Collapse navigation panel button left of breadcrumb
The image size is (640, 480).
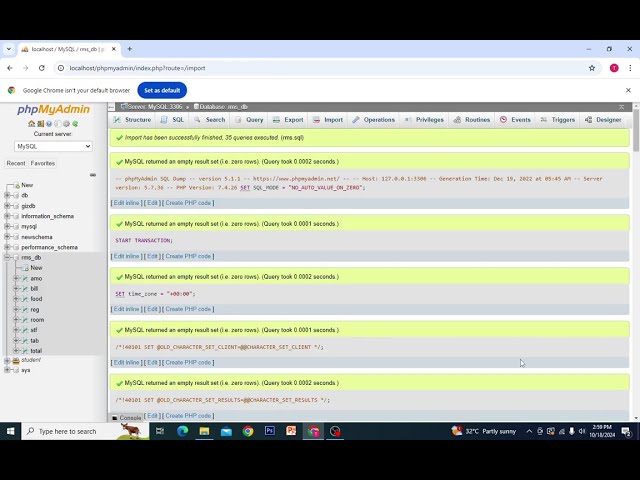[111, 107]
